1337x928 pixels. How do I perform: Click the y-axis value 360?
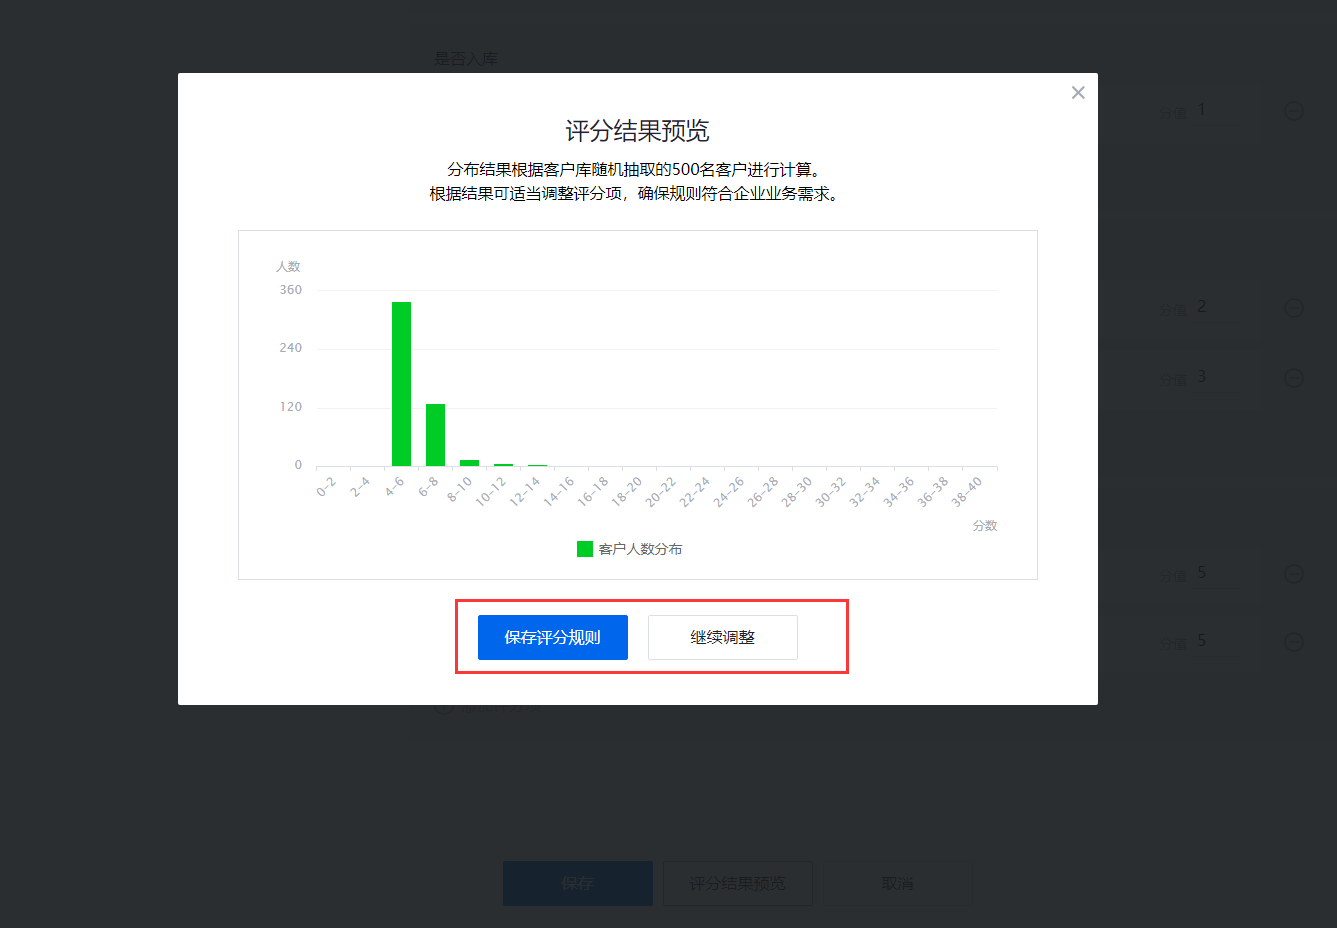[x=290, y=290]
